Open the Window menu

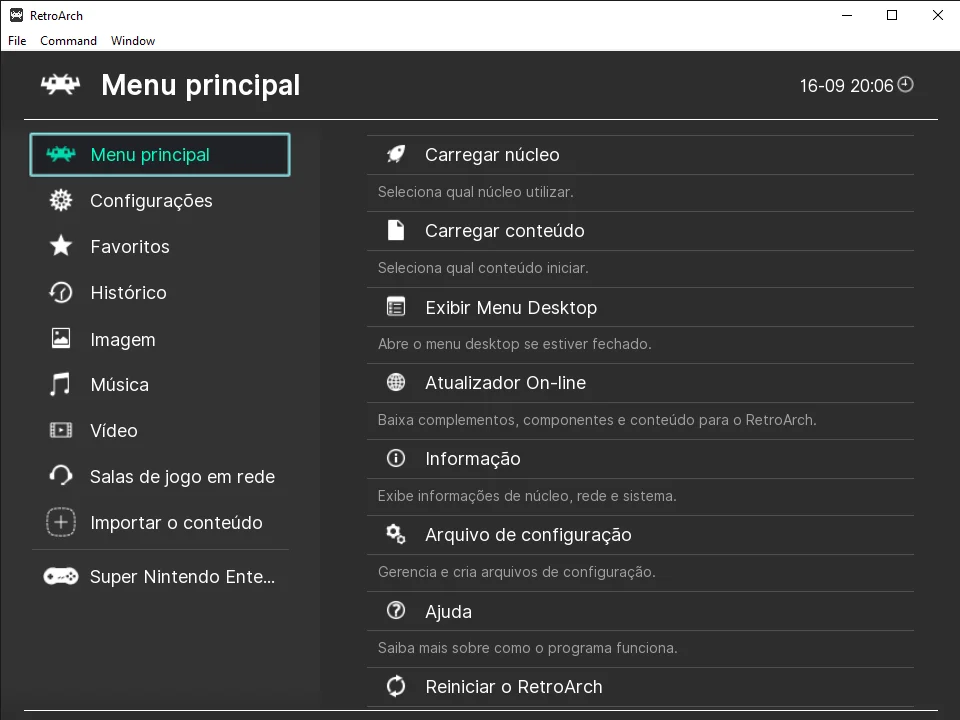(x=133, y=40)
